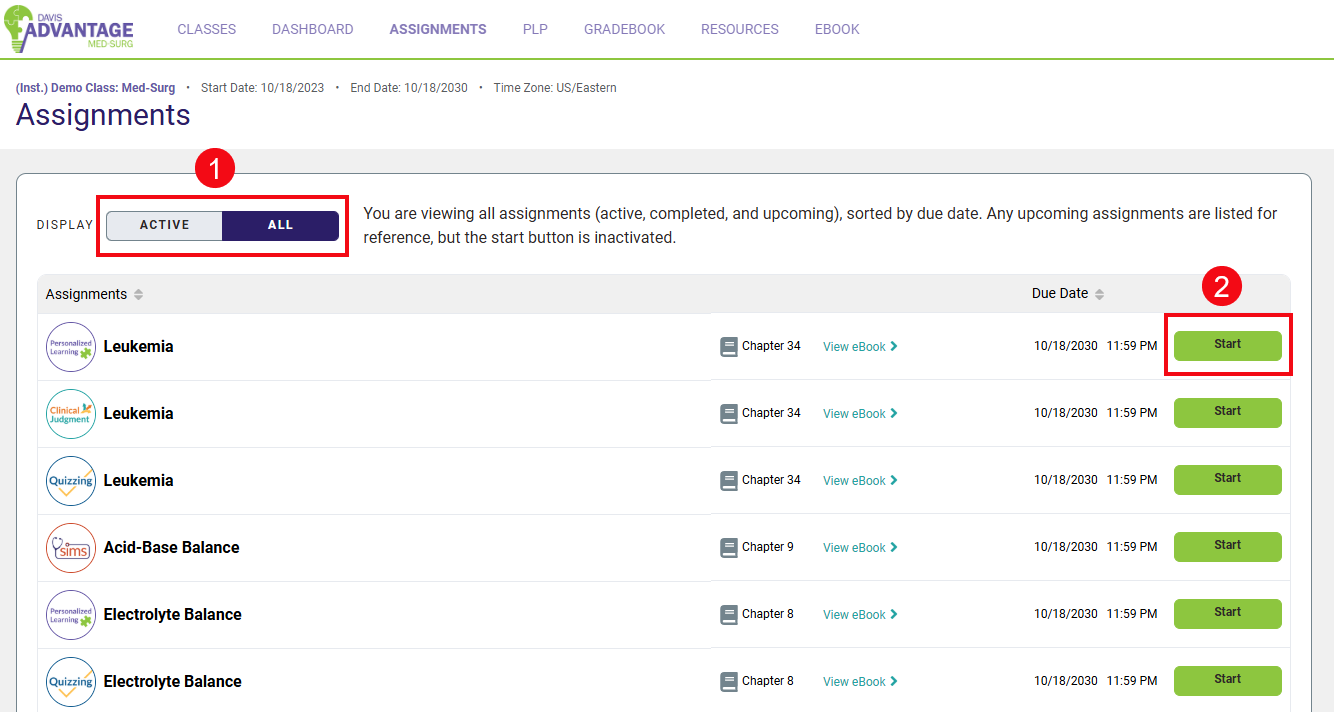Click the Chapter 9 text

[x=768, y=548]
